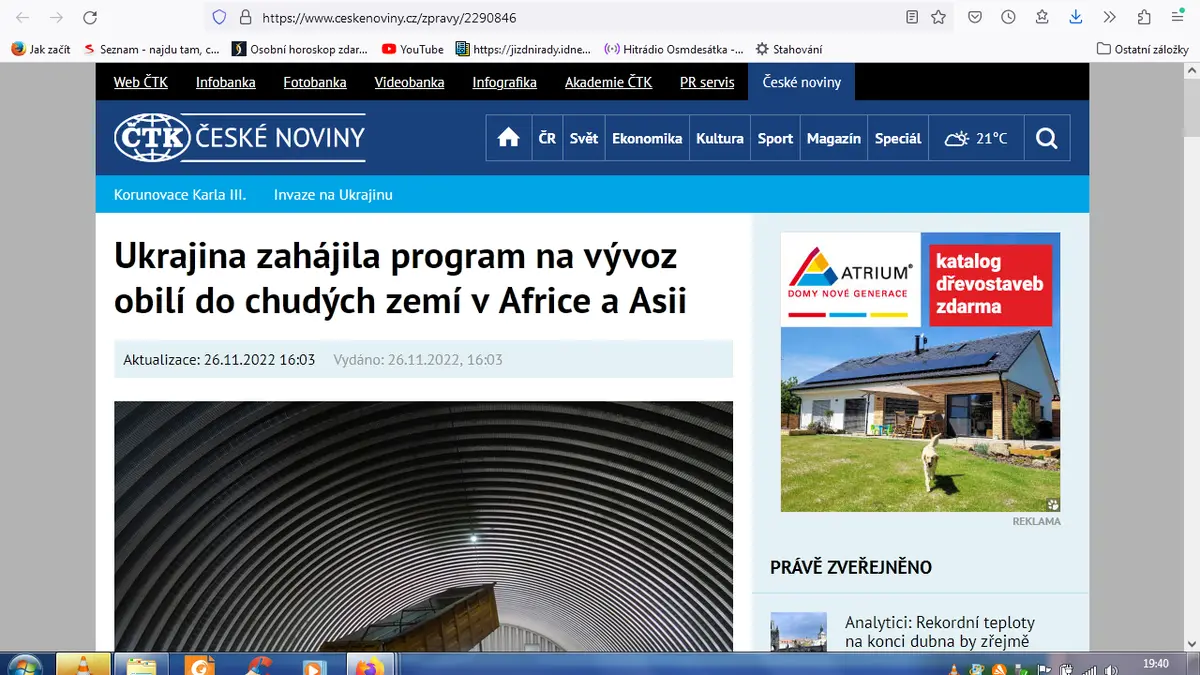Open the Kultura section

tap(720, 138)
